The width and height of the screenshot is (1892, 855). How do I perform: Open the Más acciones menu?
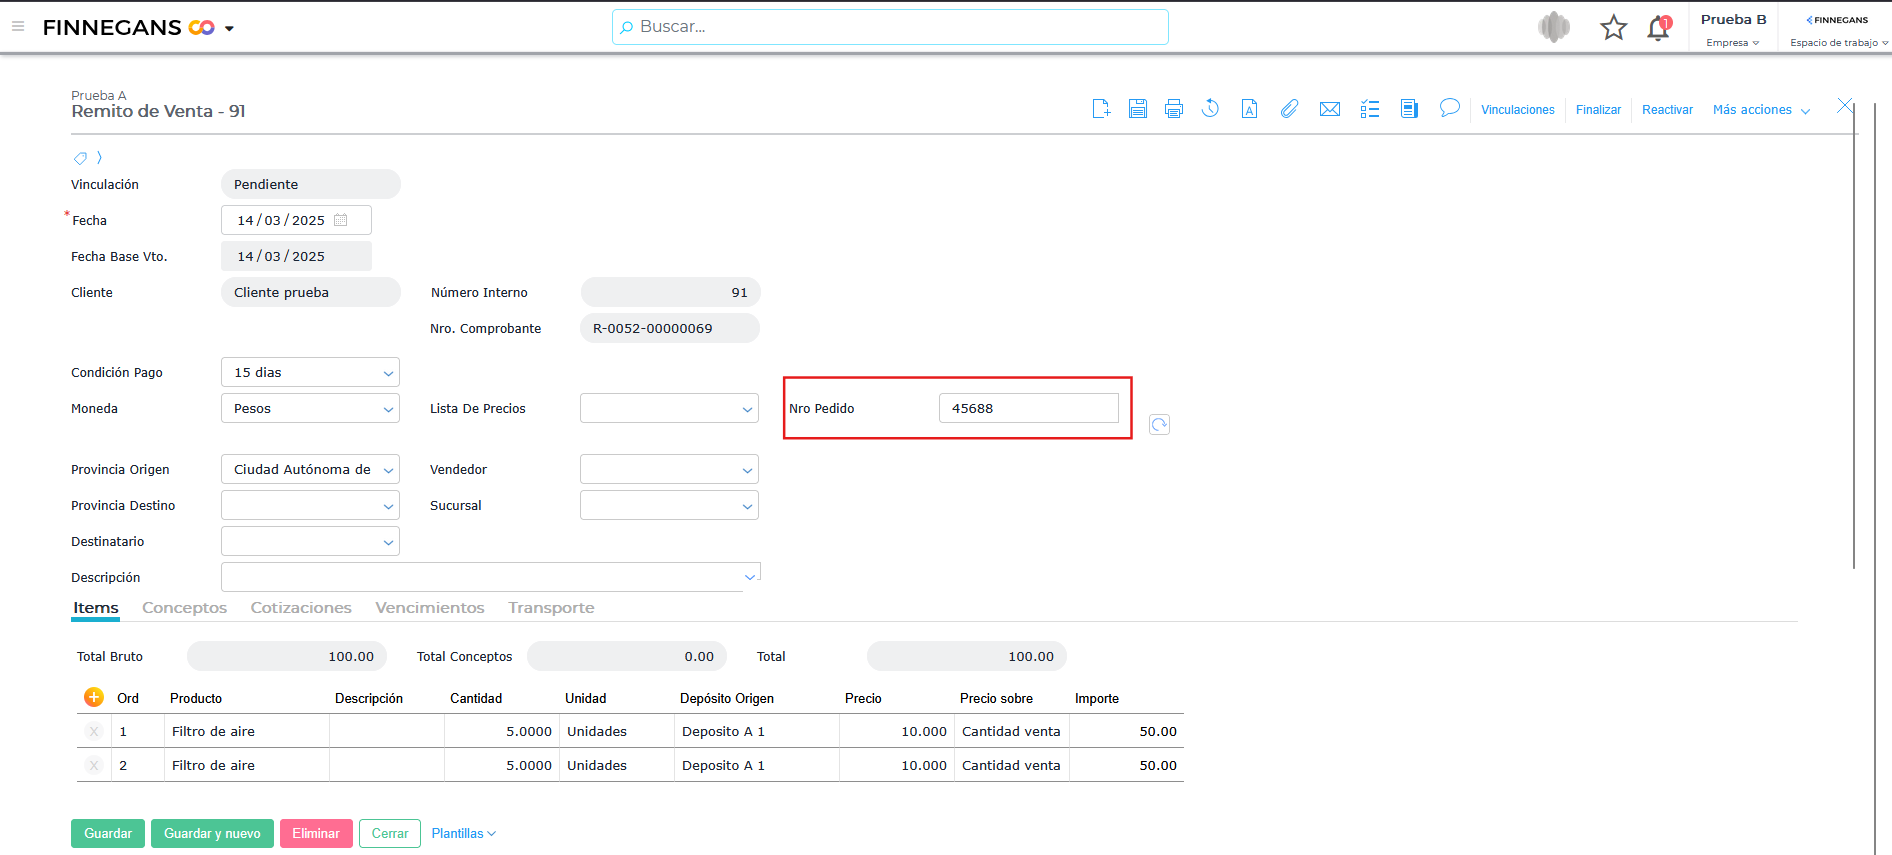tap(1760, 110)
